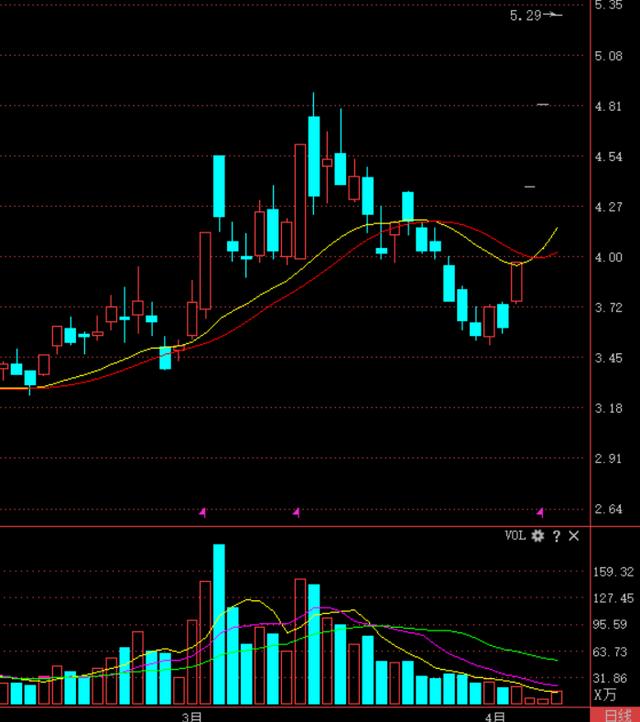
Task: Click the 4.00 price axis label
Action: pos(609,258)
